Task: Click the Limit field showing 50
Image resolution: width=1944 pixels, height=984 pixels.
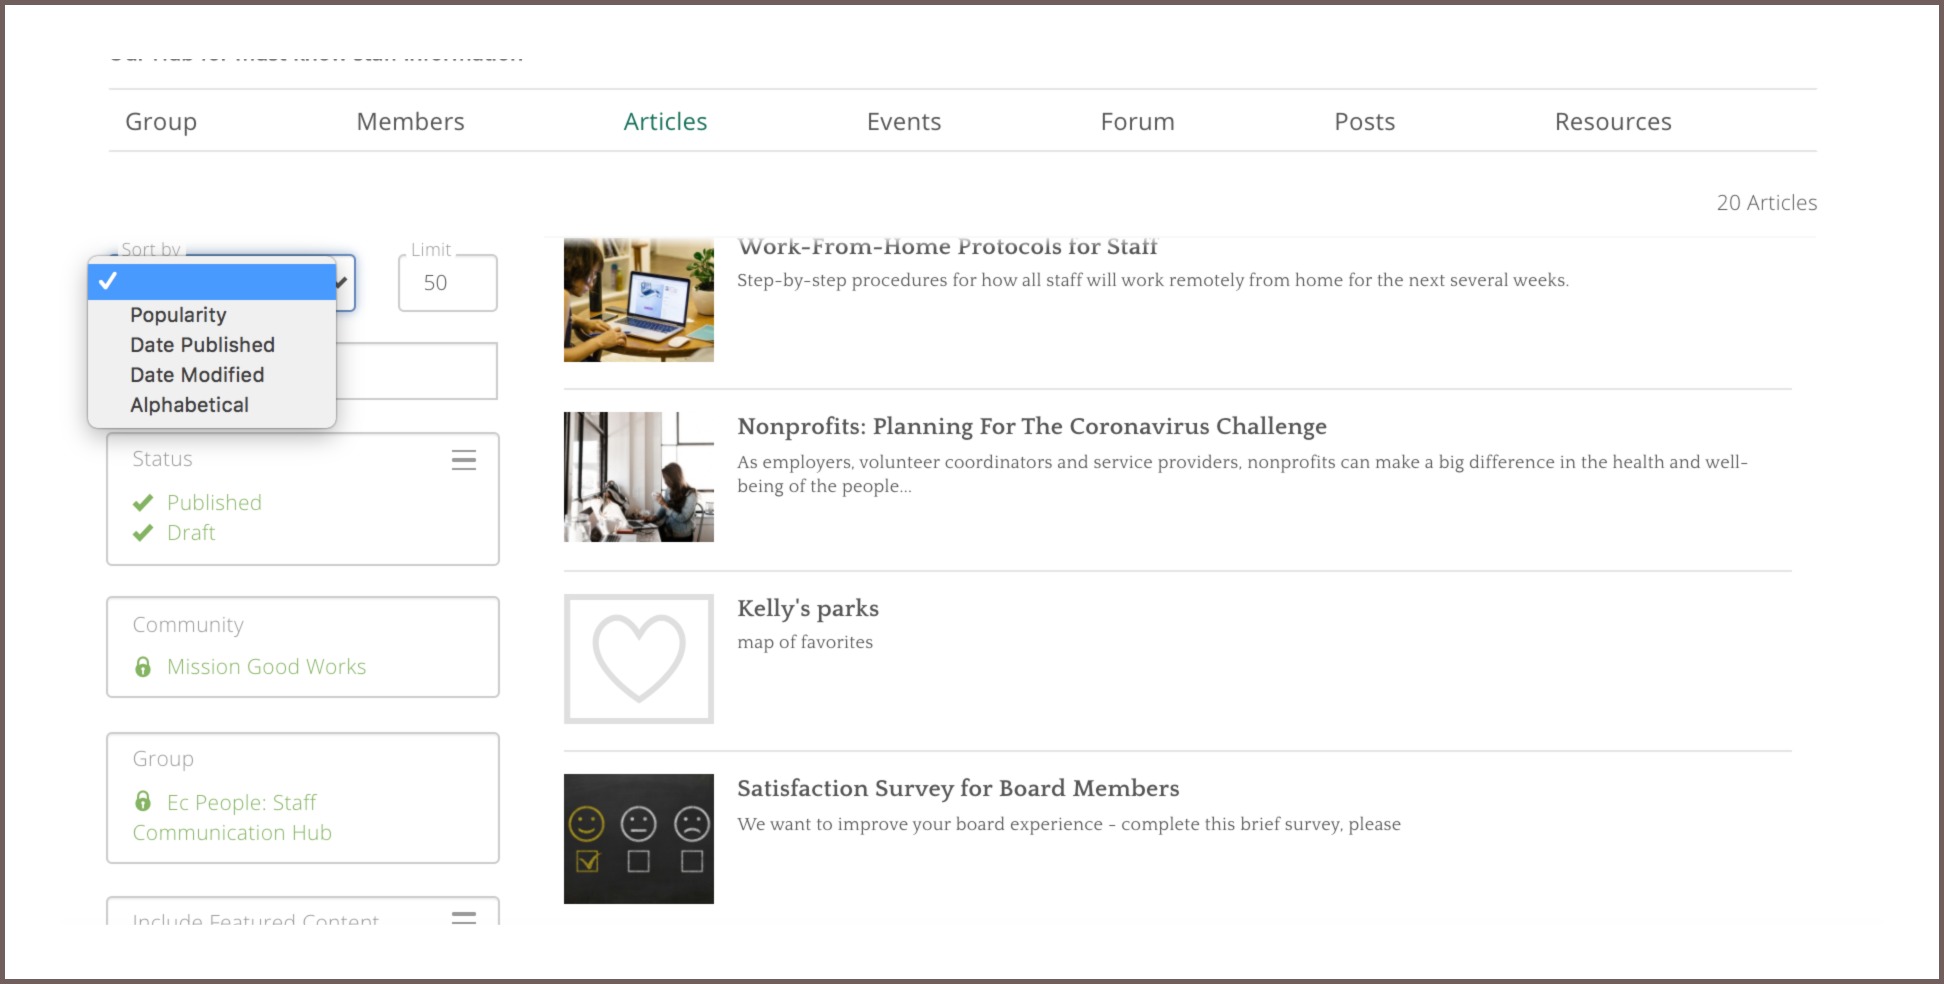Action: pos(448,283)
